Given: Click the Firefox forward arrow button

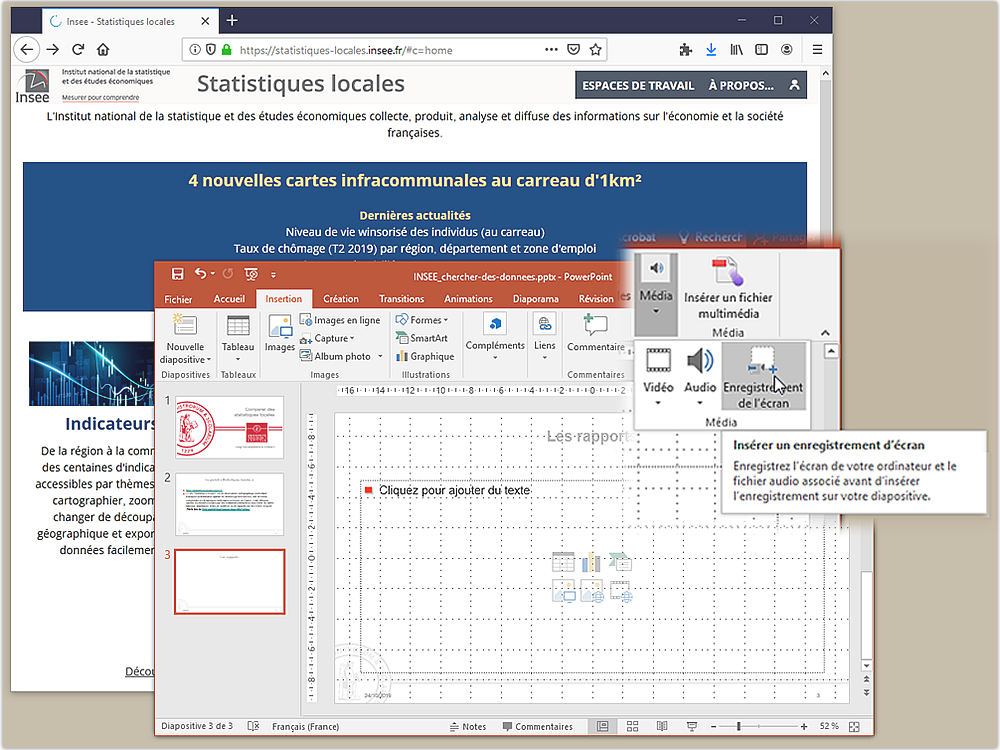Looking at the screenshot, I should [53, 50].
